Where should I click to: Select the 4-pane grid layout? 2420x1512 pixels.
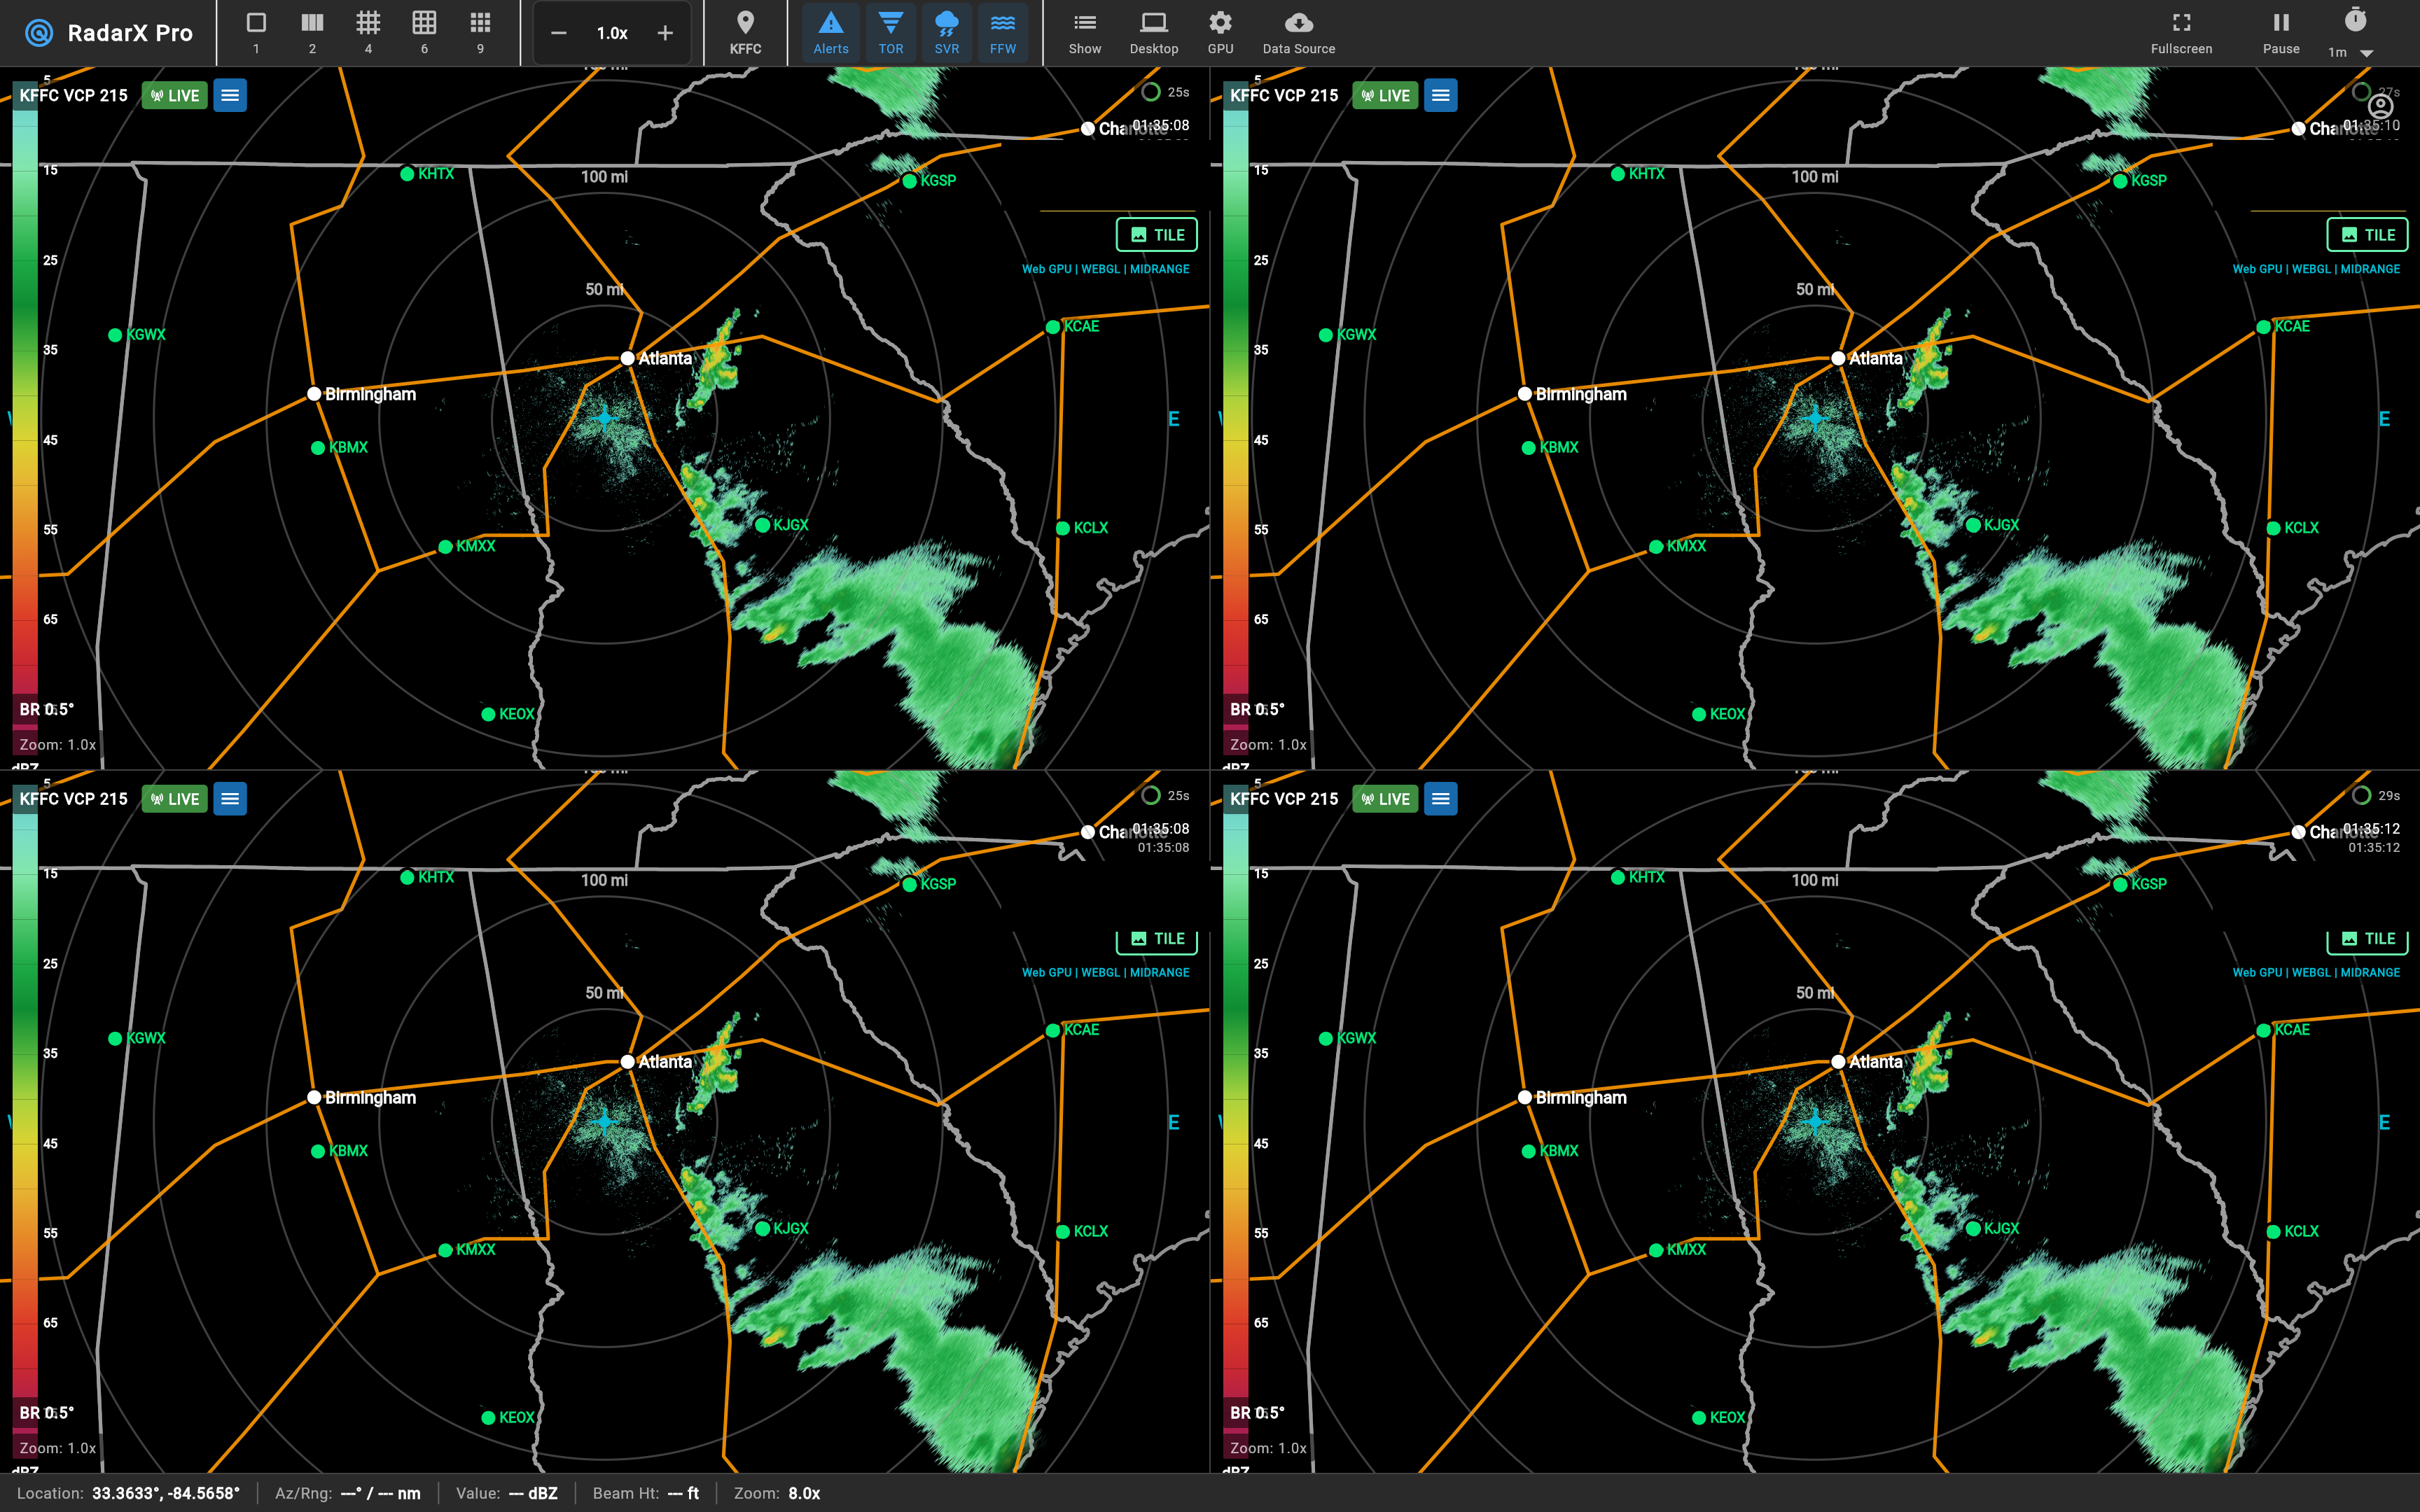(368, 32)
